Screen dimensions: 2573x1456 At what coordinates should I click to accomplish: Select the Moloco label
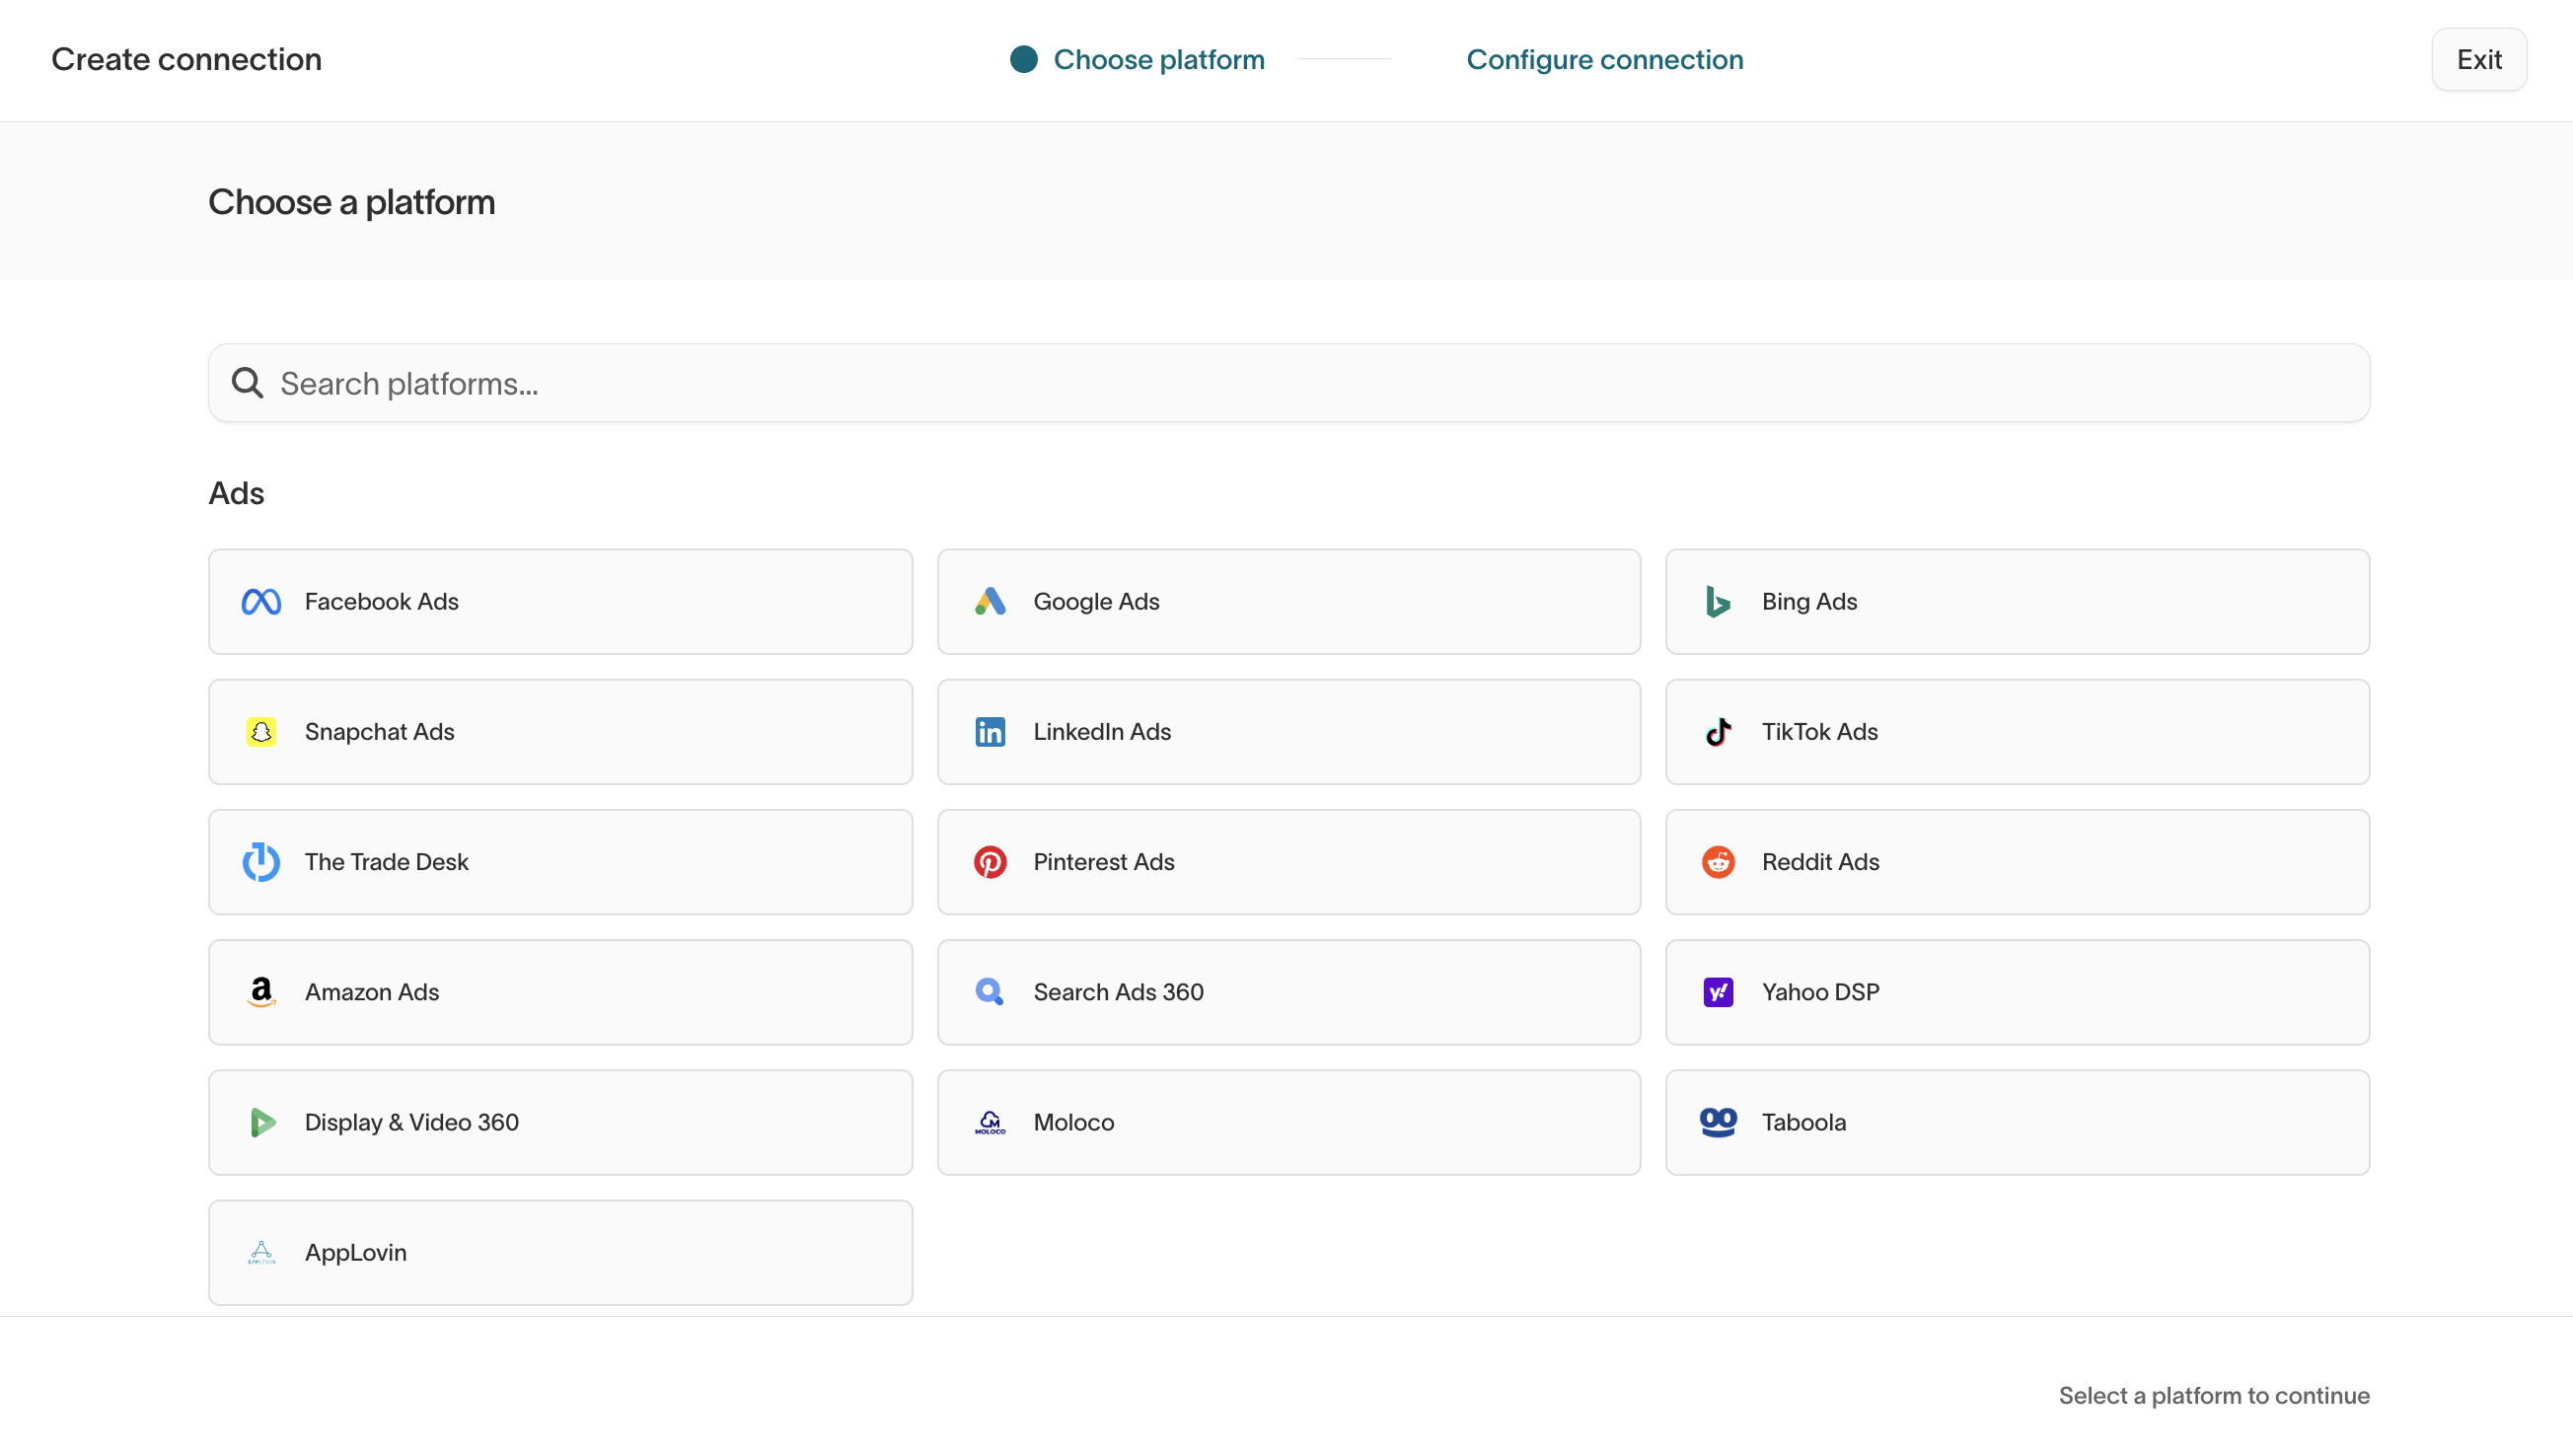pos(1073,1122)
